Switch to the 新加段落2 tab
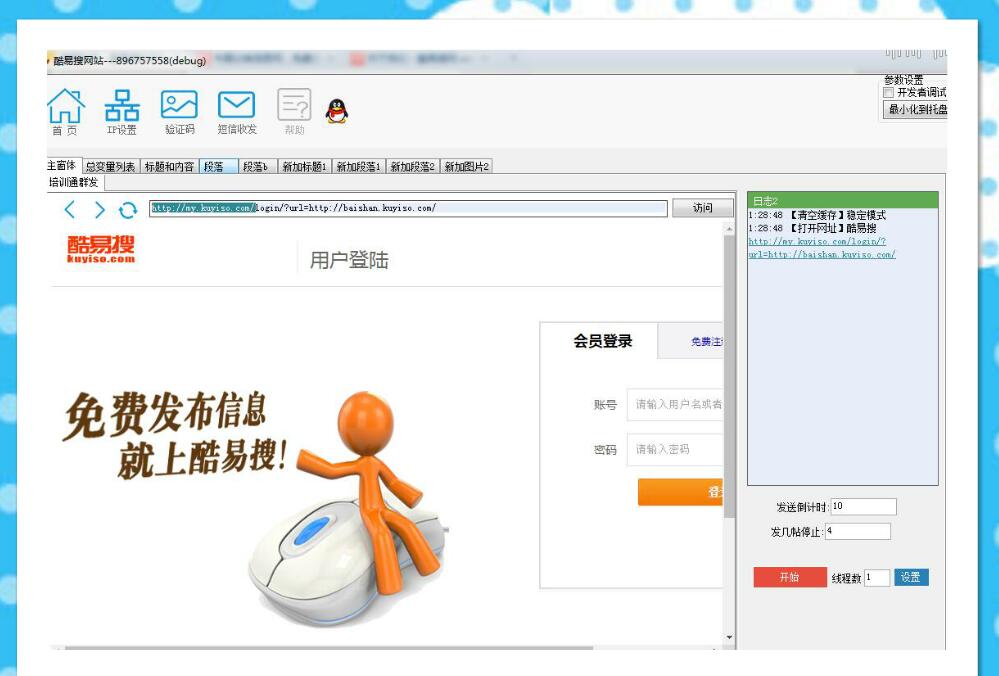The height and width of the screenshot is (676, 999). 412,166
